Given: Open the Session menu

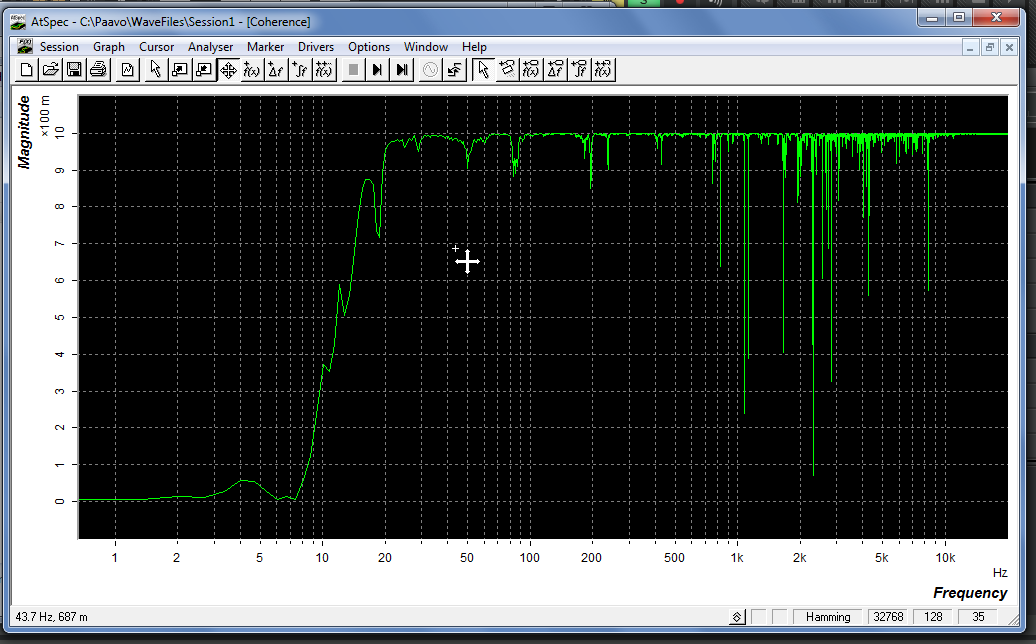Looking at the screenshot, I should (59, 47).
